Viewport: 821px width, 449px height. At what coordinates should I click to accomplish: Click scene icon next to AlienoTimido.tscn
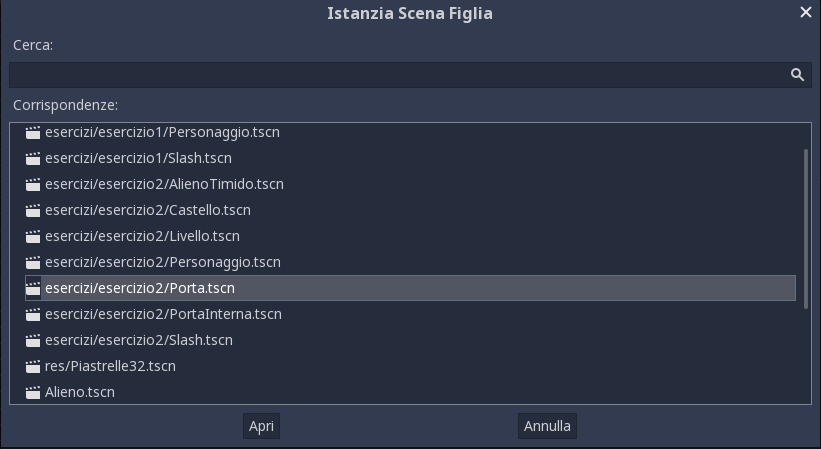point(33,184)
